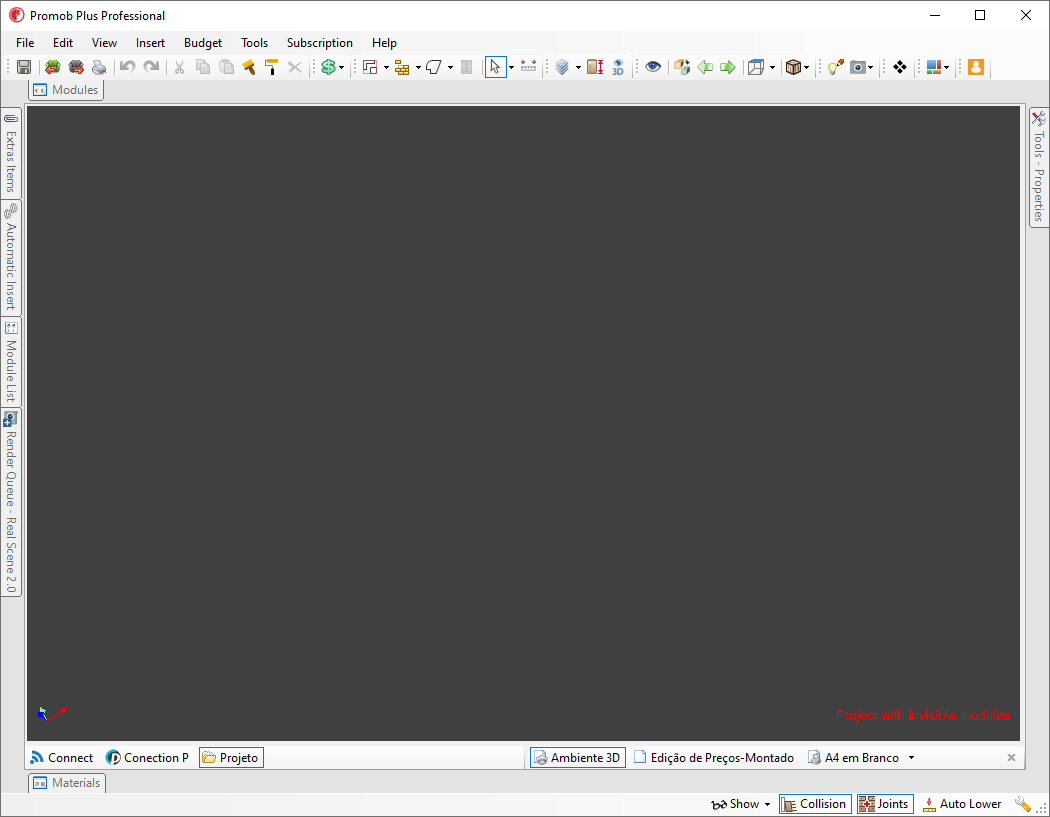1050x817 pixels.
Task: Open the Connect panel button
Action: tap(61, 758)
